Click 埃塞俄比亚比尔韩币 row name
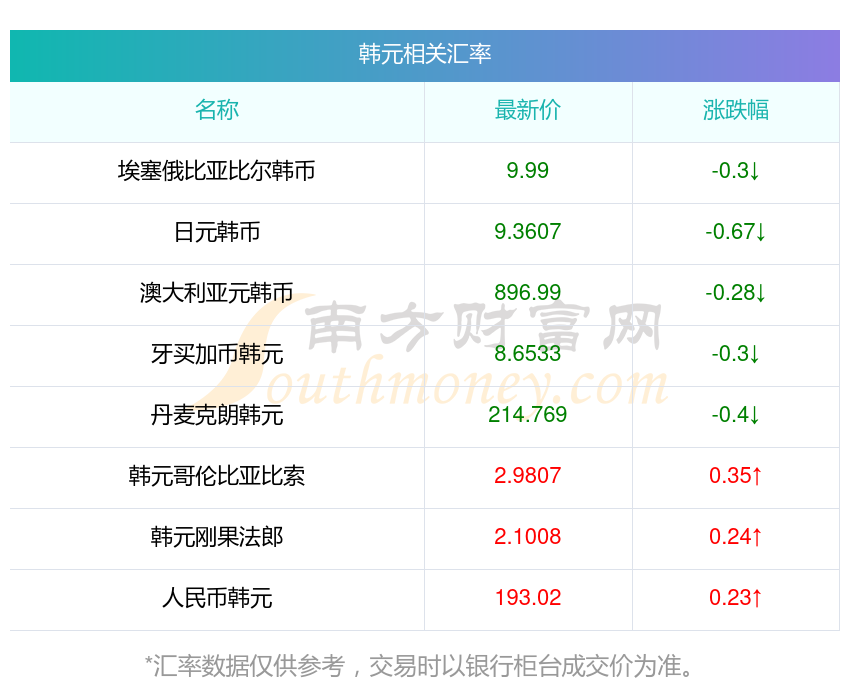The image size is (850, 698). point(217,171)
